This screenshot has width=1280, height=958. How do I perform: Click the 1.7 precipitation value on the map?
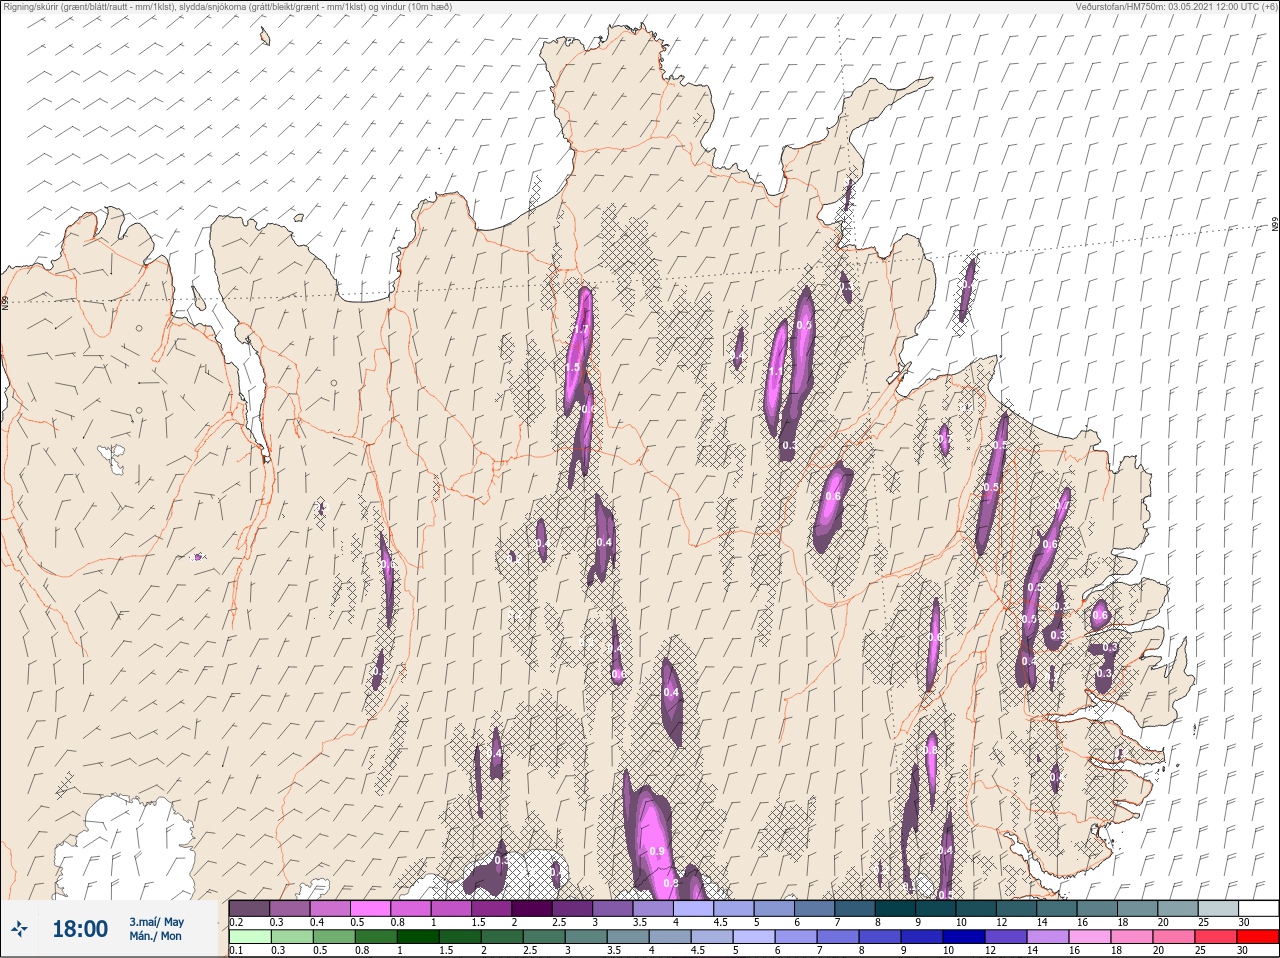pyautogui.click(x=581, y=330)
